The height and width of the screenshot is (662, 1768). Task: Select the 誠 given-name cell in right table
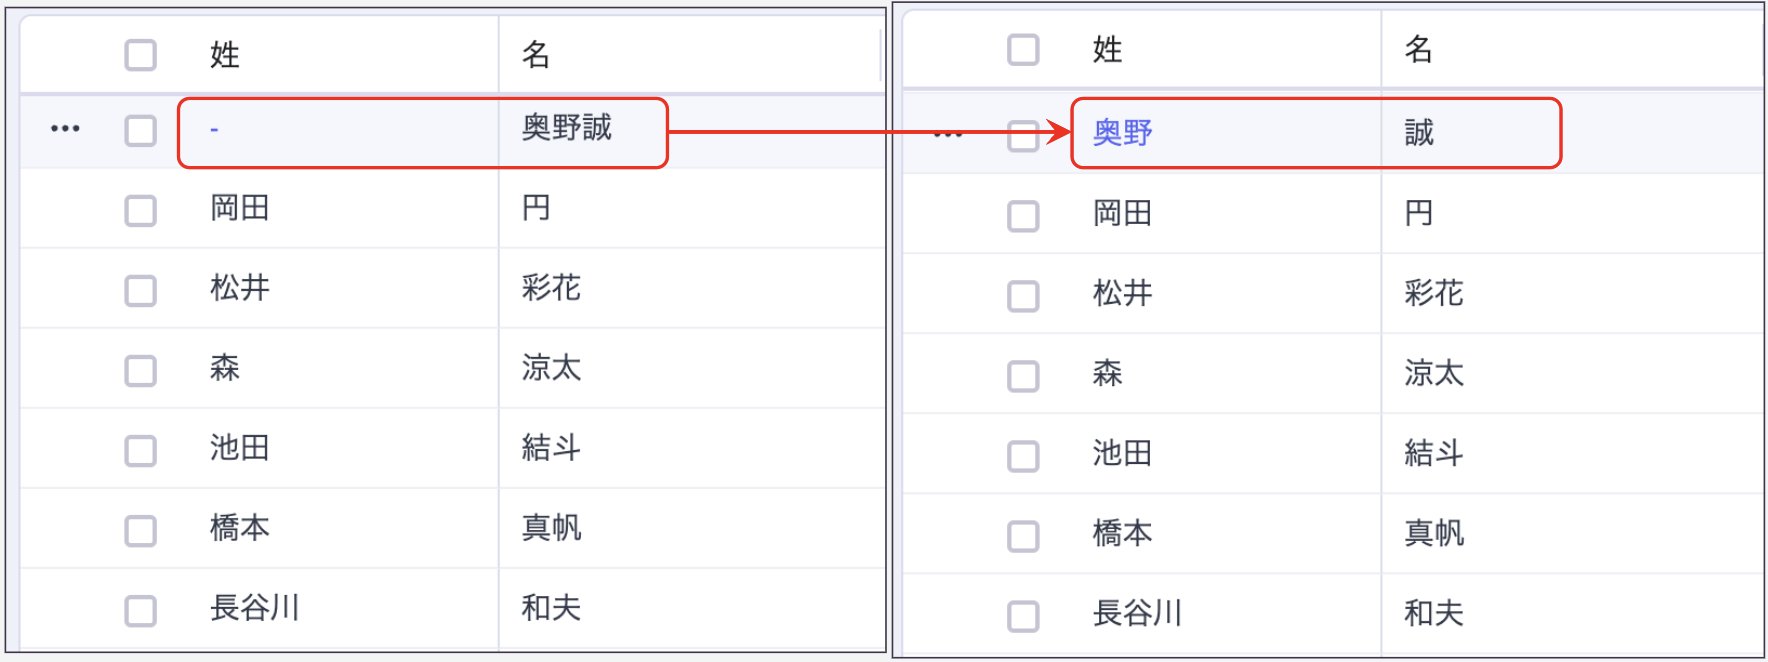point(1419,133)
